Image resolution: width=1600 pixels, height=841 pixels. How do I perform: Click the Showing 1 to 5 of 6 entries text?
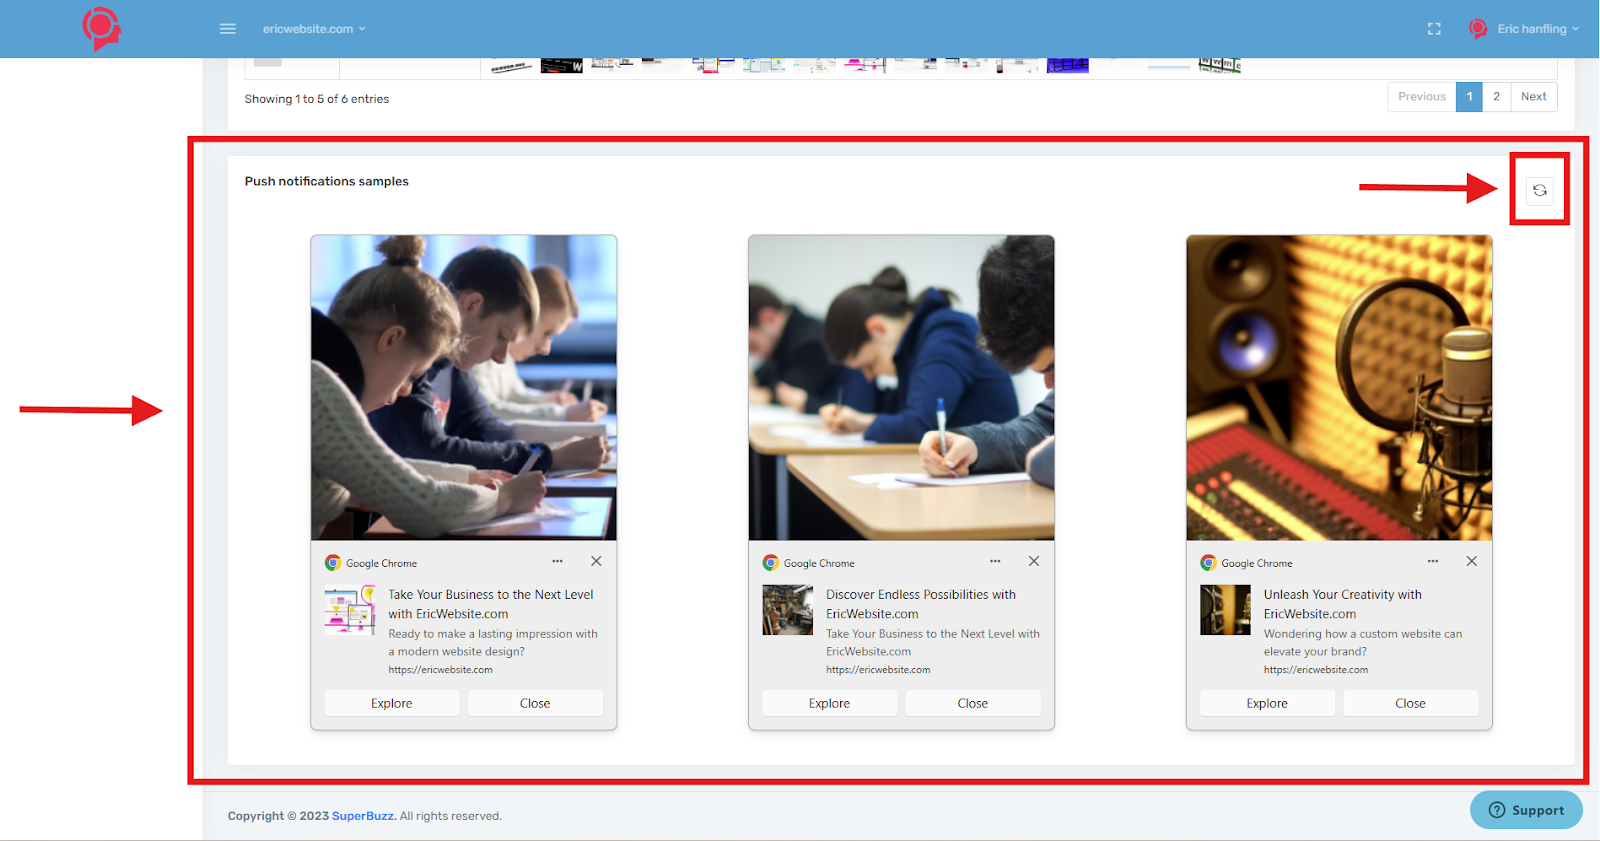(x=317, y=99)
